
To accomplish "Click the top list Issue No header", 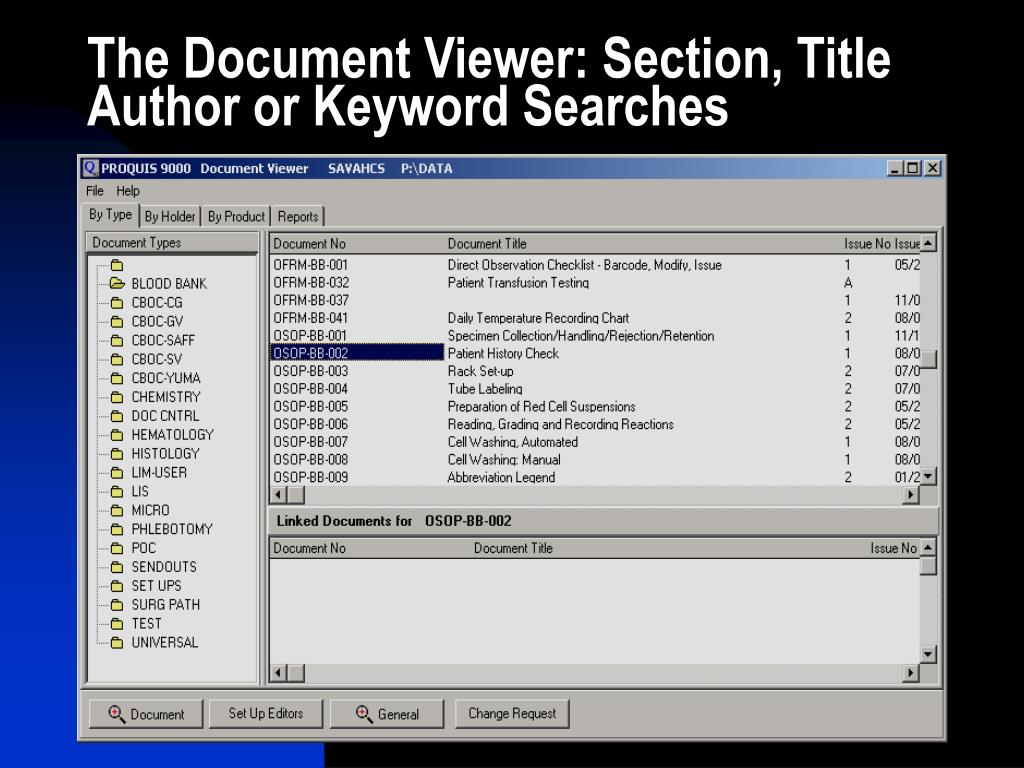I will pyautogui.click(x=867, y=244).
